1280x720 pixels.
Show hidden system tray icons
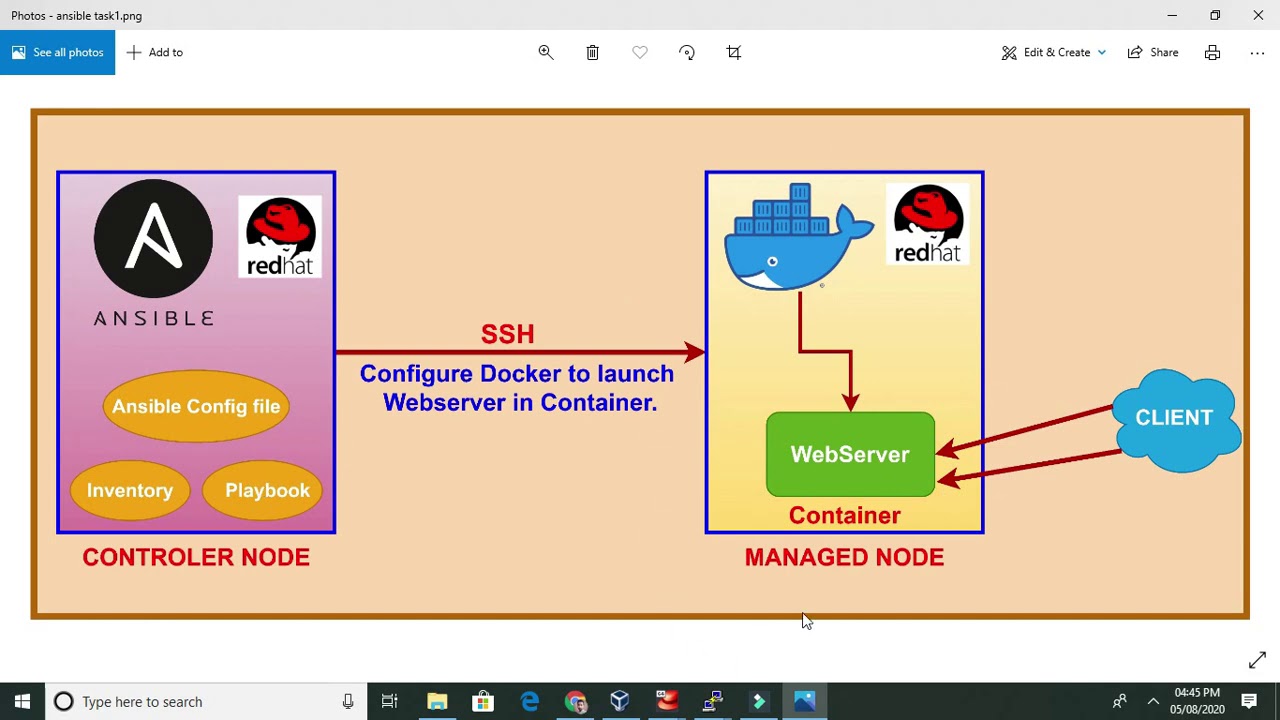pyautogui.click(x=1153, y=701)
